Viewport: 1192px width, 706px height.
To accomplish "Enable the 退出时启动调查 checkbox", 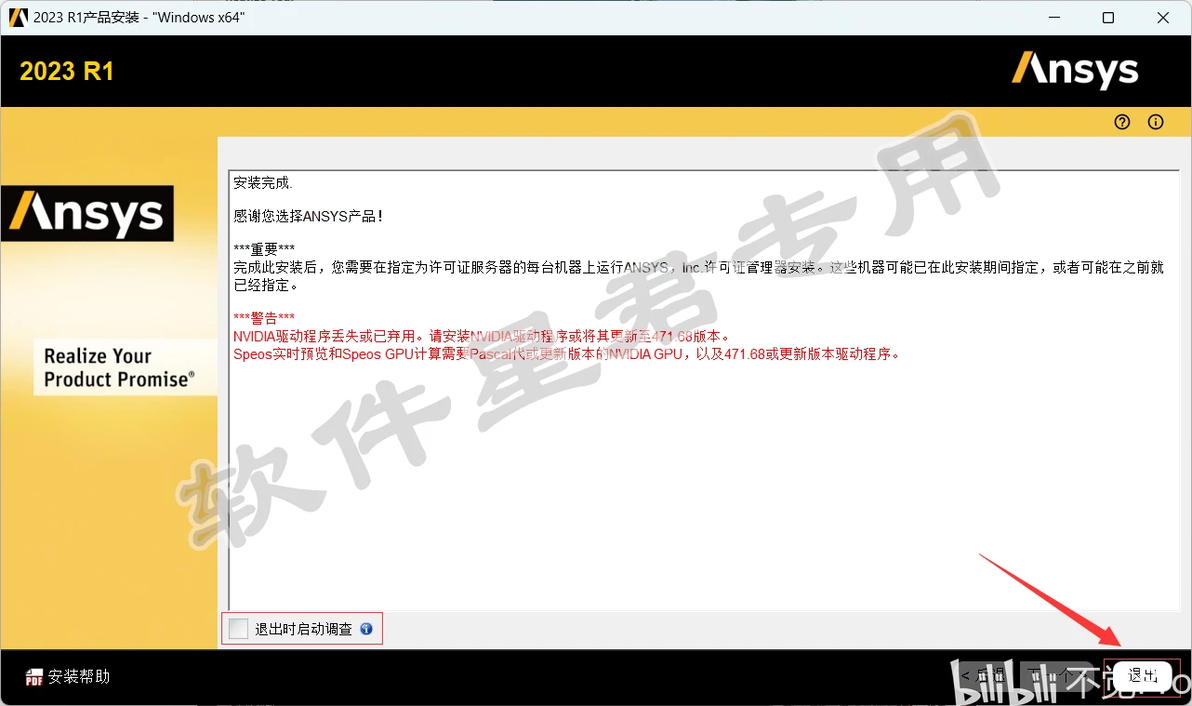I will tap(238, 628).
